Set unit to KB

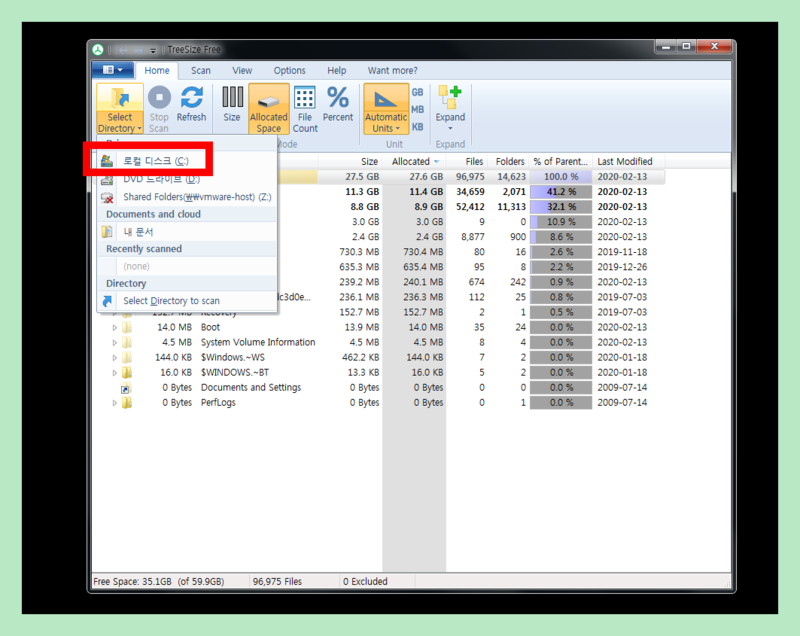[417, 127]
